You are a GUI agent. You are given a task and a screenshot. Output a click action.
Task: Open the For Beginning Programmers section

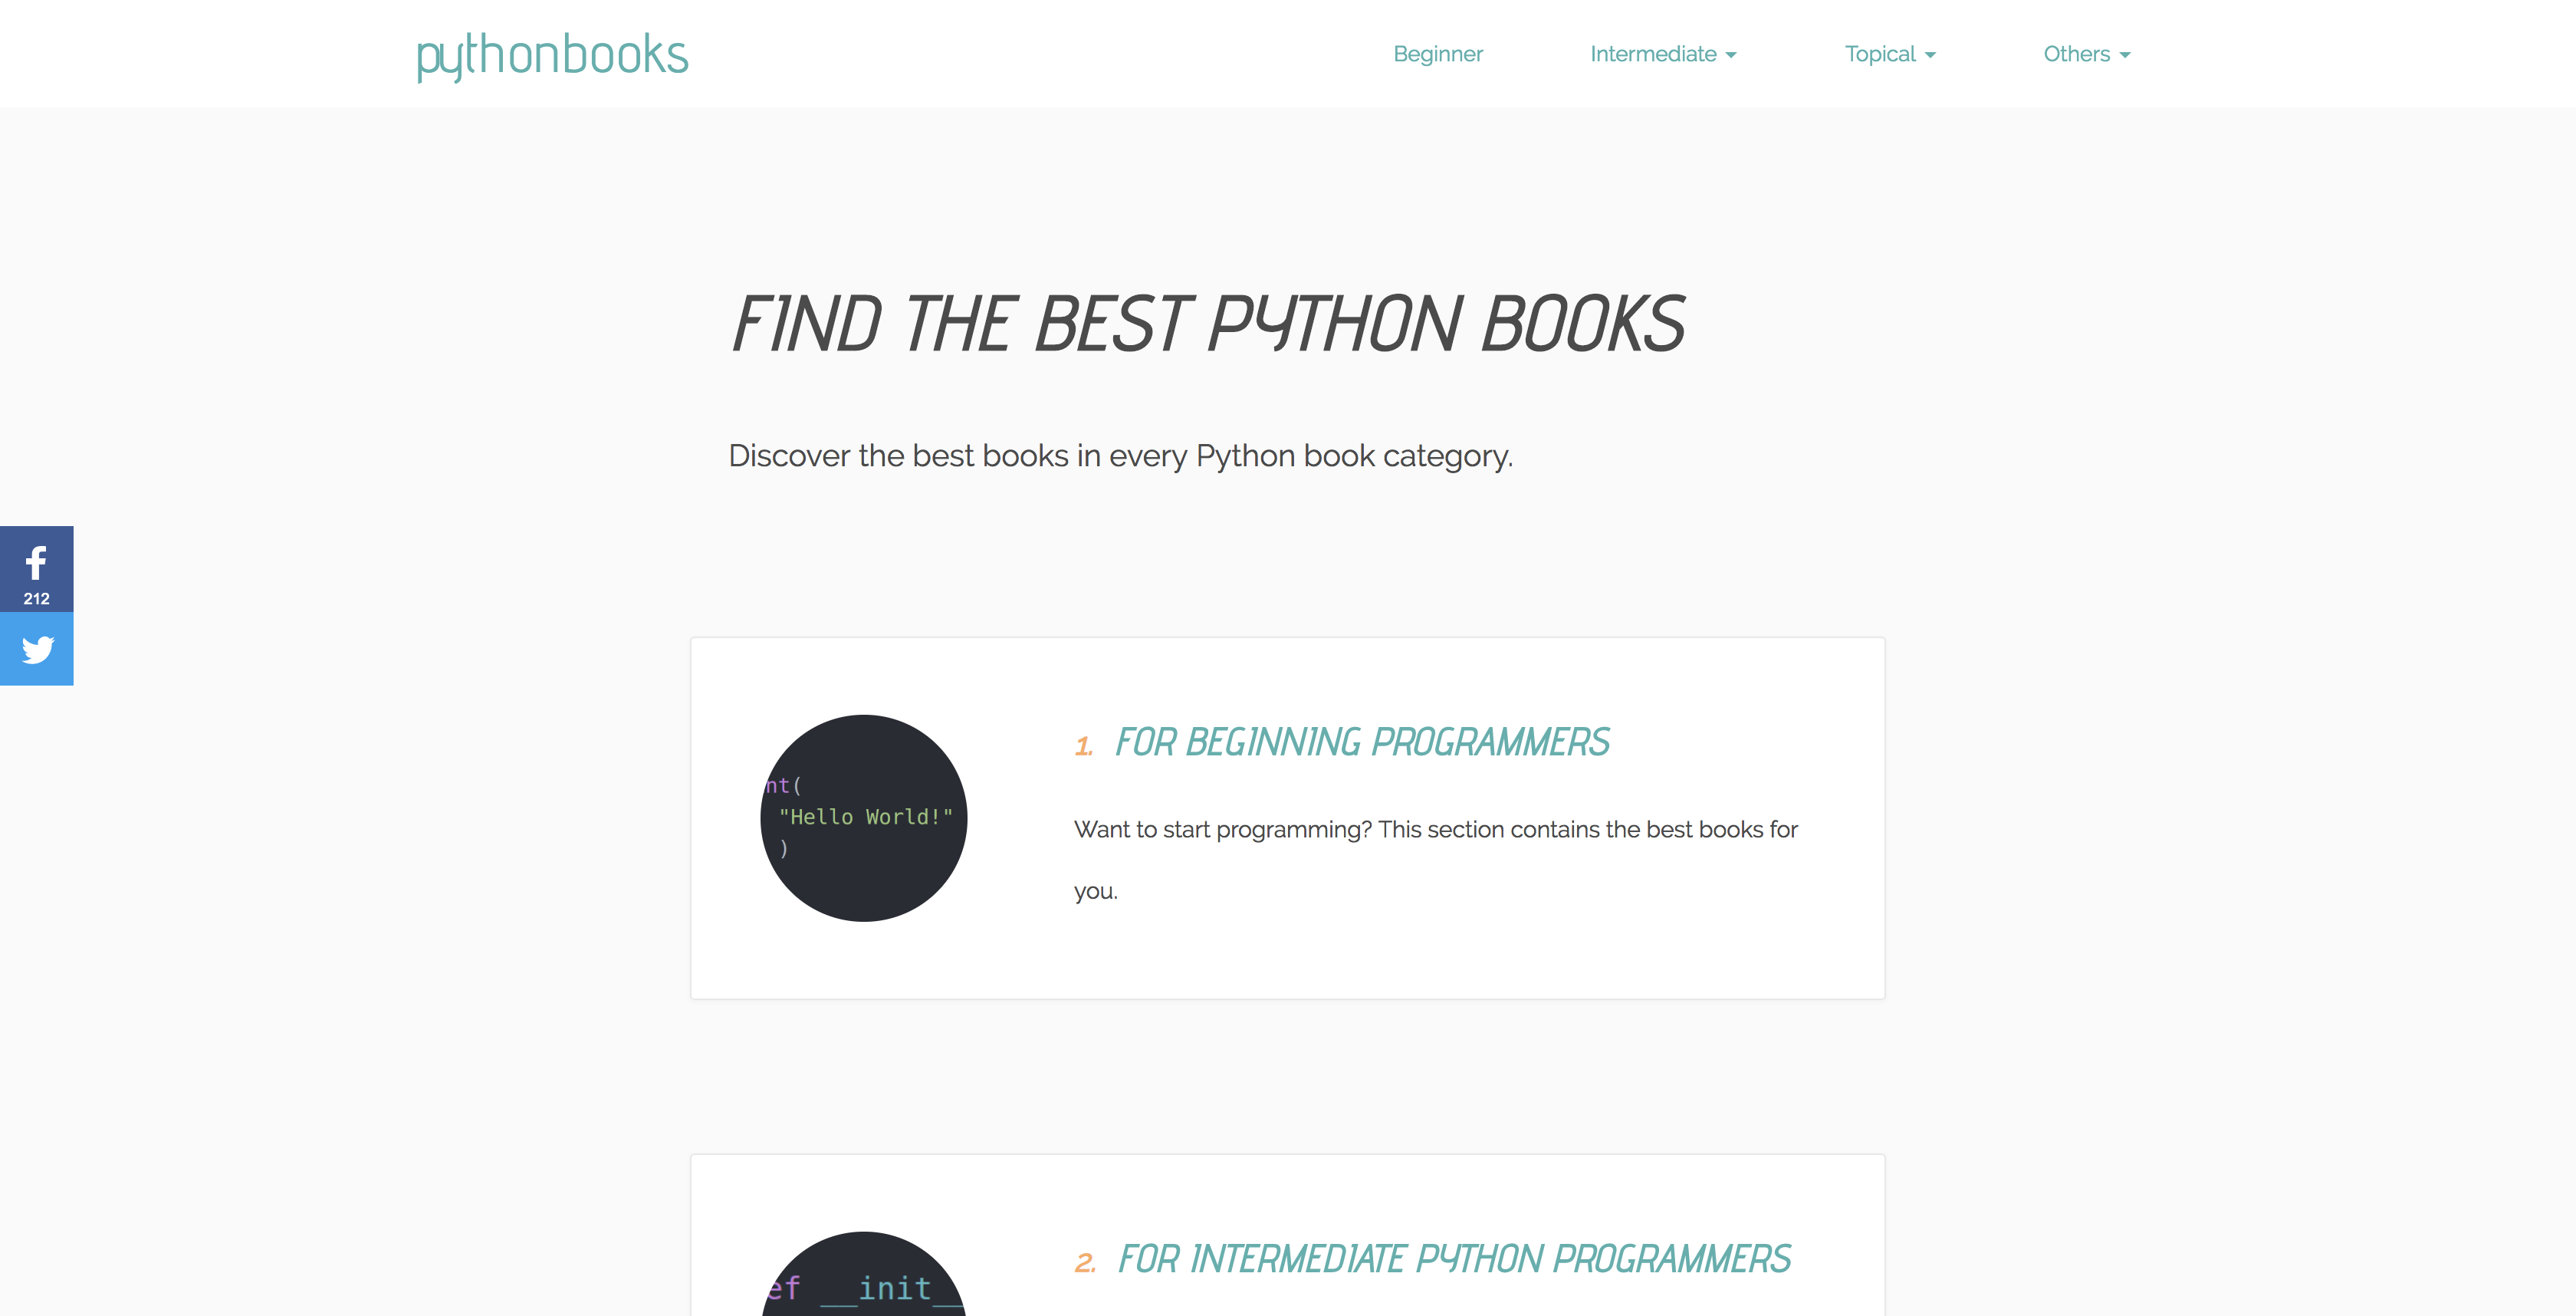[1362, 742]
